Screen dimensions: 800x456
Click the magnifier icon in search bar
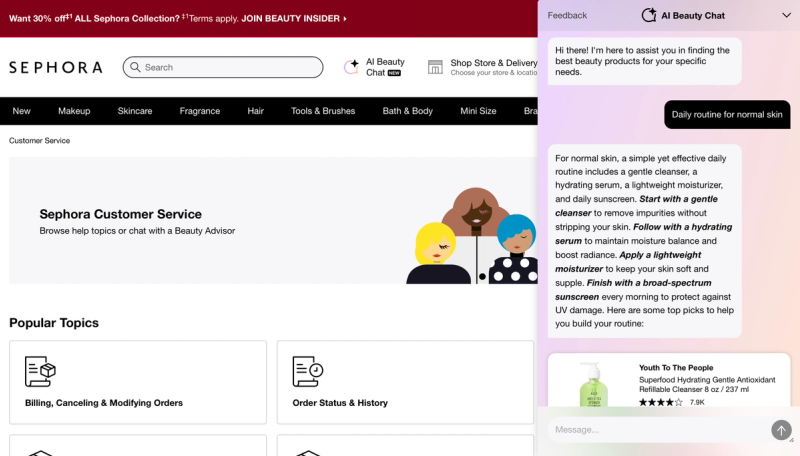click(x=135, y=67)
